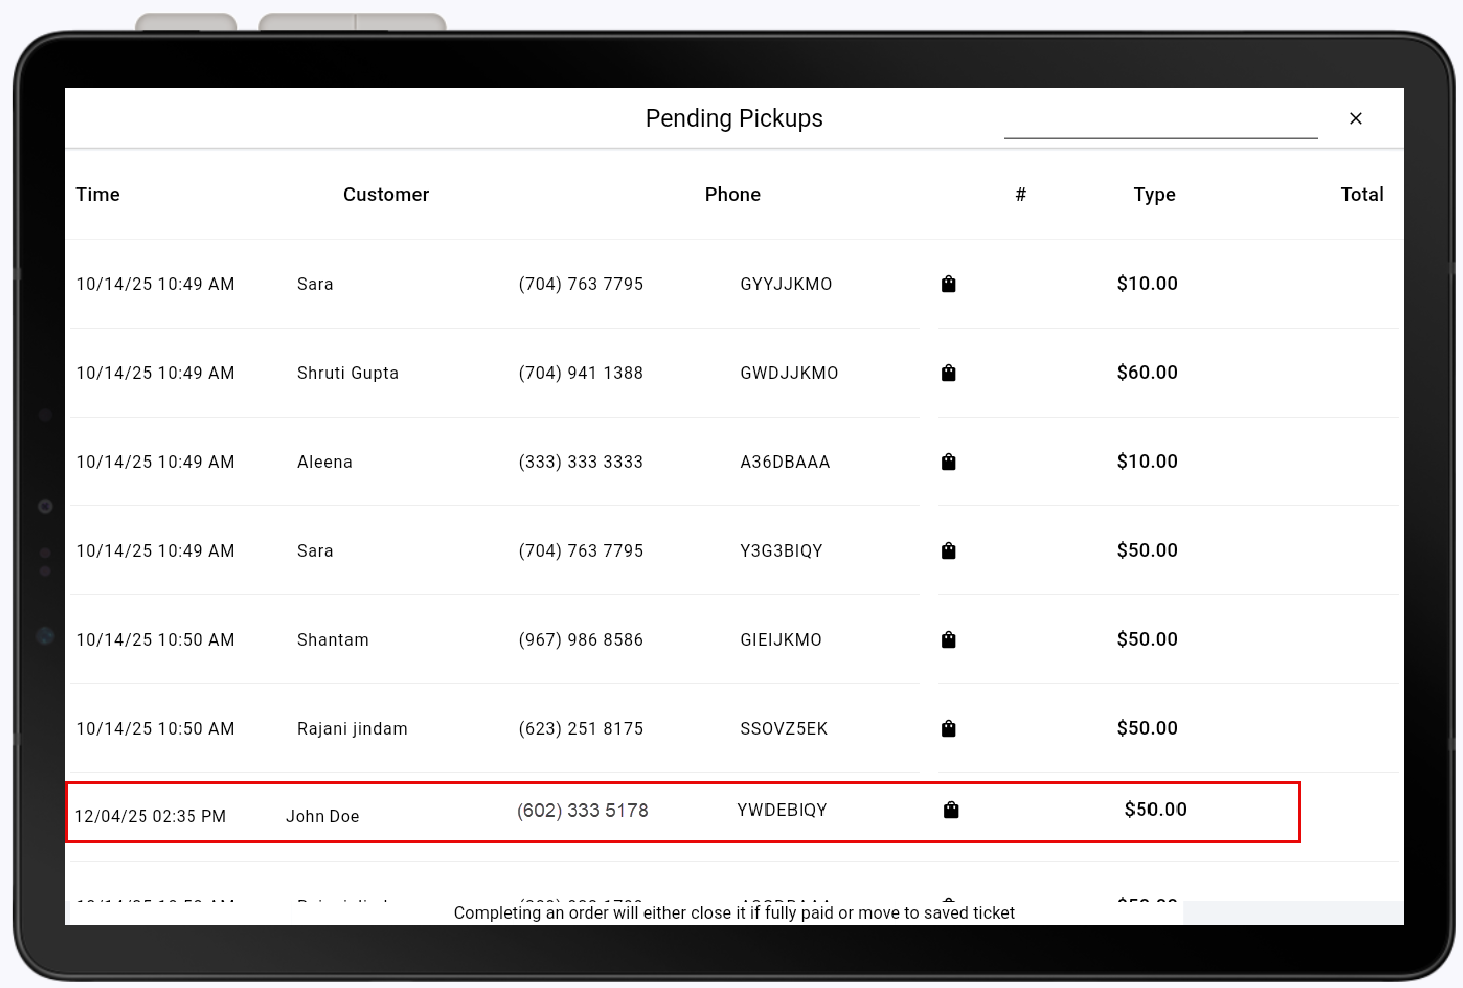Viewport: 1463px width, 988px height.
Task: Sort orders by the Time column header
Action: (97, 194)
